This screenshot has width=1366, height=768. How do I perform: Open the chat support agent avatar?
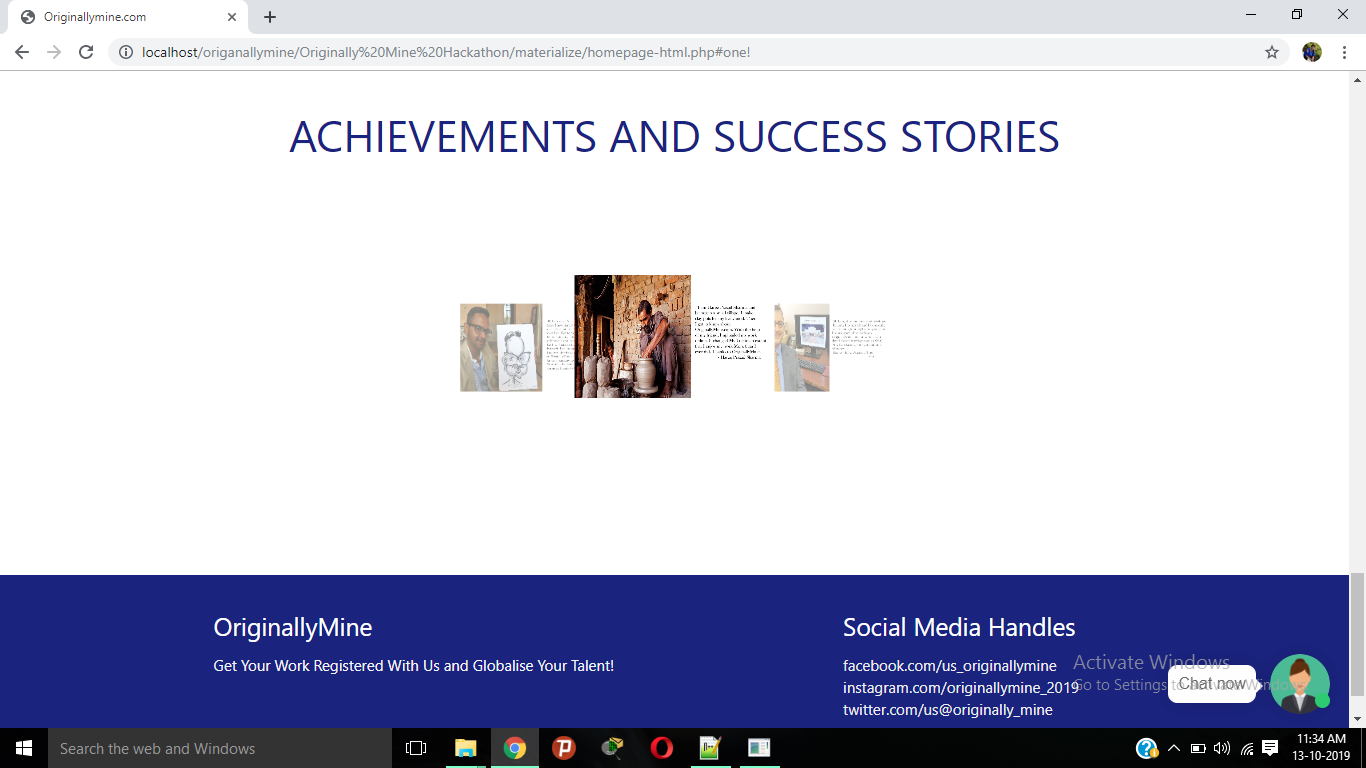tap(1300, 683)
